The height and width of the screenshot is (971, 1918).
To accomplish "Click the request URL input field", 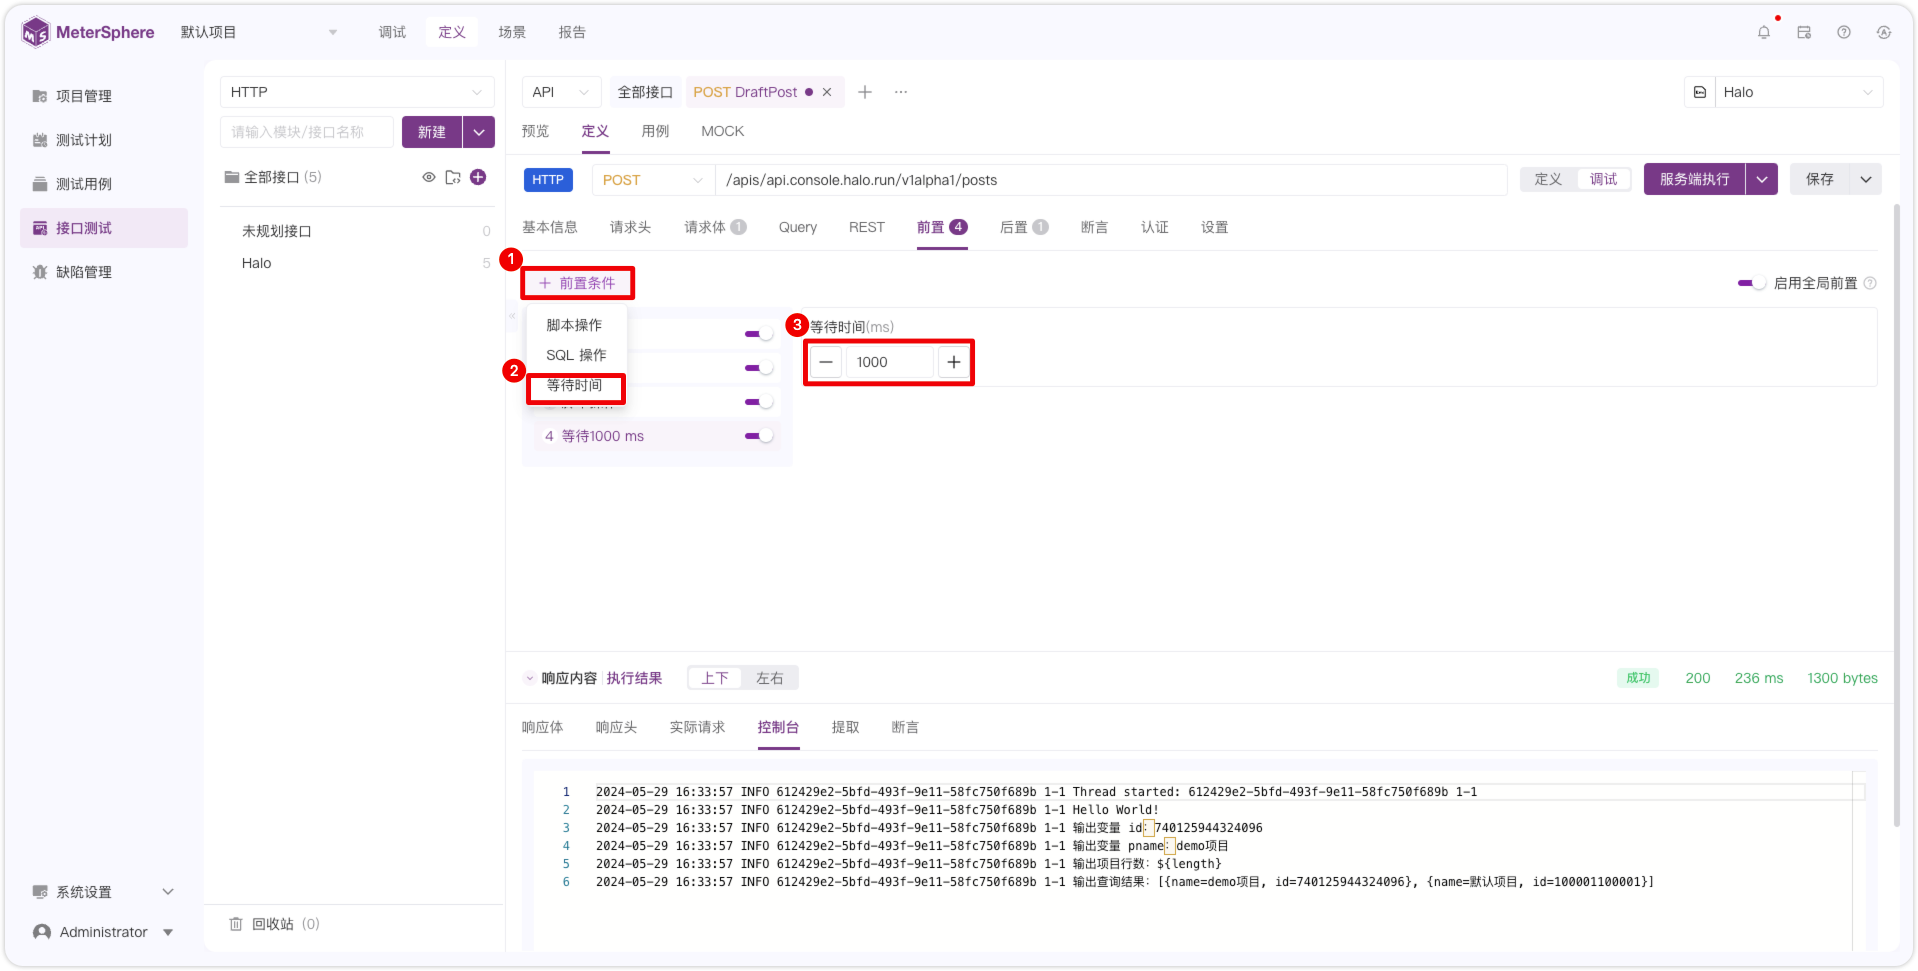I will (1110, 180).
